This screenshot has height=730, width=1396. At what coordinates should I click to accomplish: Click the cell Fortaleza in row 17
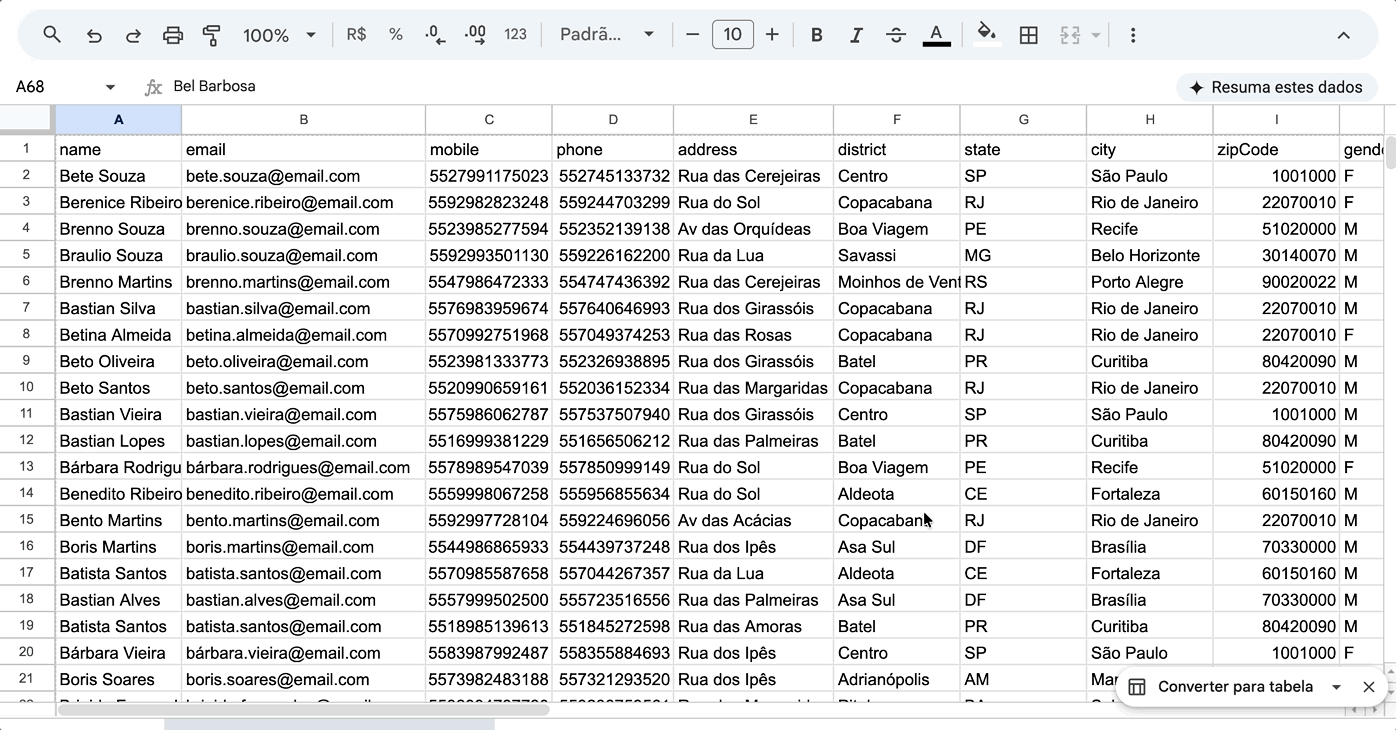(x=1150, y=573)
